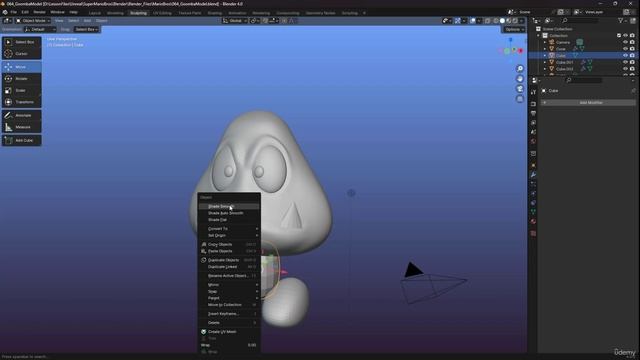This screenshot has height=360, width=640.
Task: Disable Cube.001 in renders
Action: click(632, 62)
